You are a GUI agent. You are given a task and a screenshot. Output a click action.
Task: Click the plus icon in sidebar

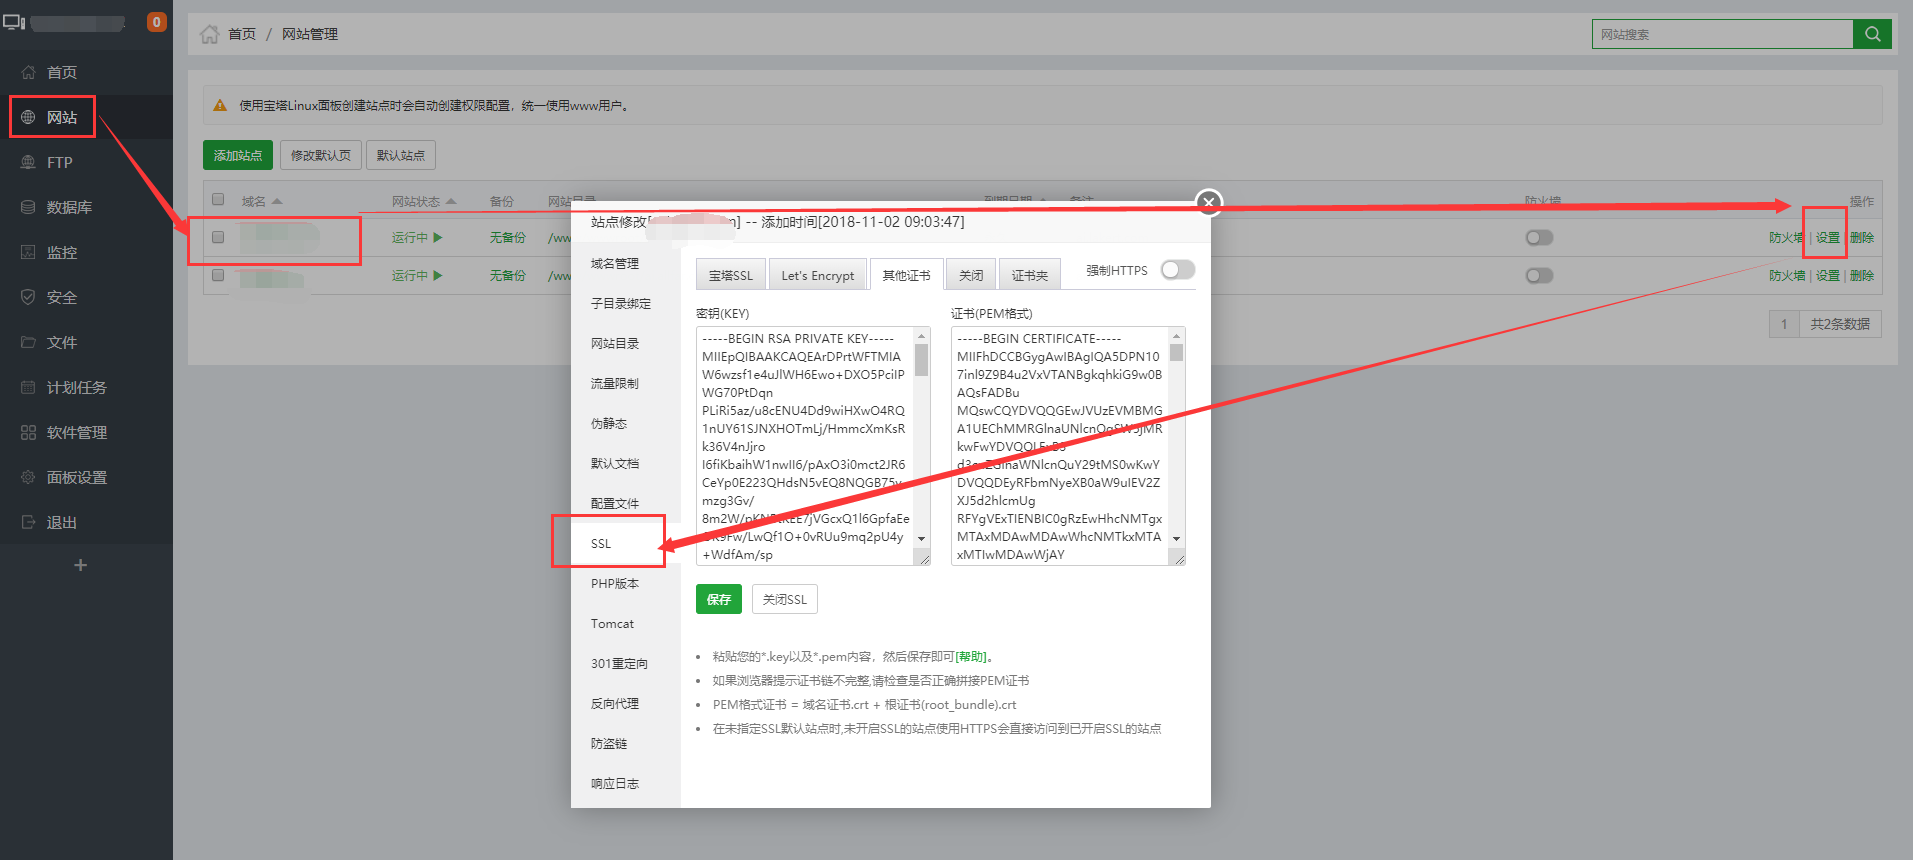click(81, 565)
